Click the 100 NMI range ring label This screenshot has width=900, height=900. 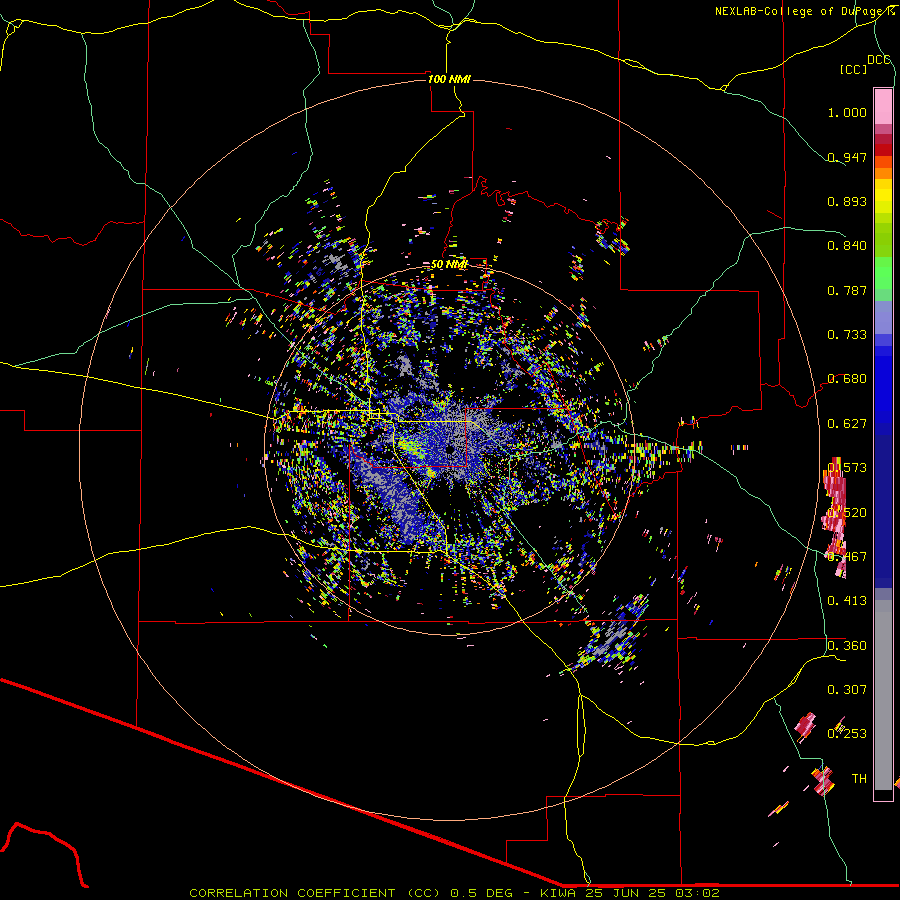pyautogui.click(x=449, y=79)
